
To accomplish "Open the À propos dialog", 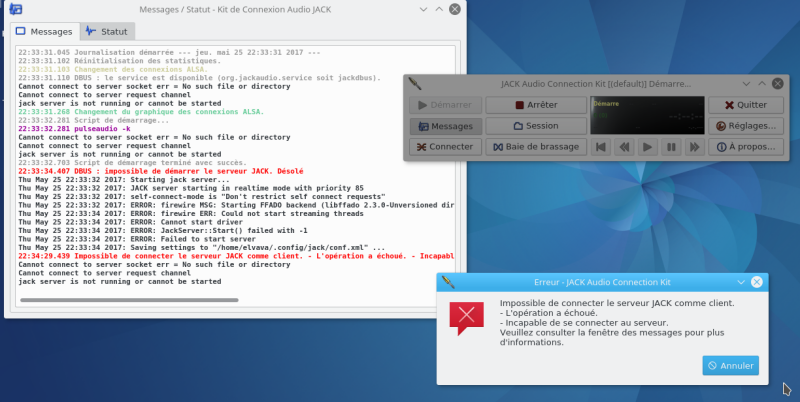I will pos(746,147).
